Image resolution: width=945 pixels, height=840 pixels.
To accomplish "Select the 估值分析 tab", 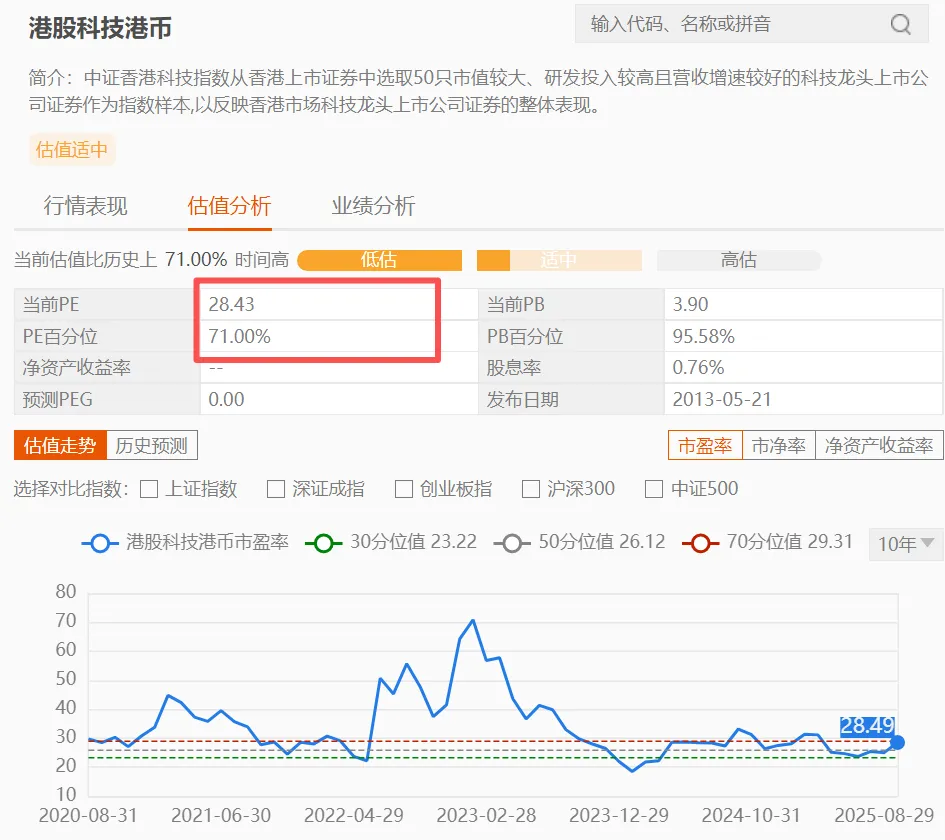I will click(x=229, y=207).
